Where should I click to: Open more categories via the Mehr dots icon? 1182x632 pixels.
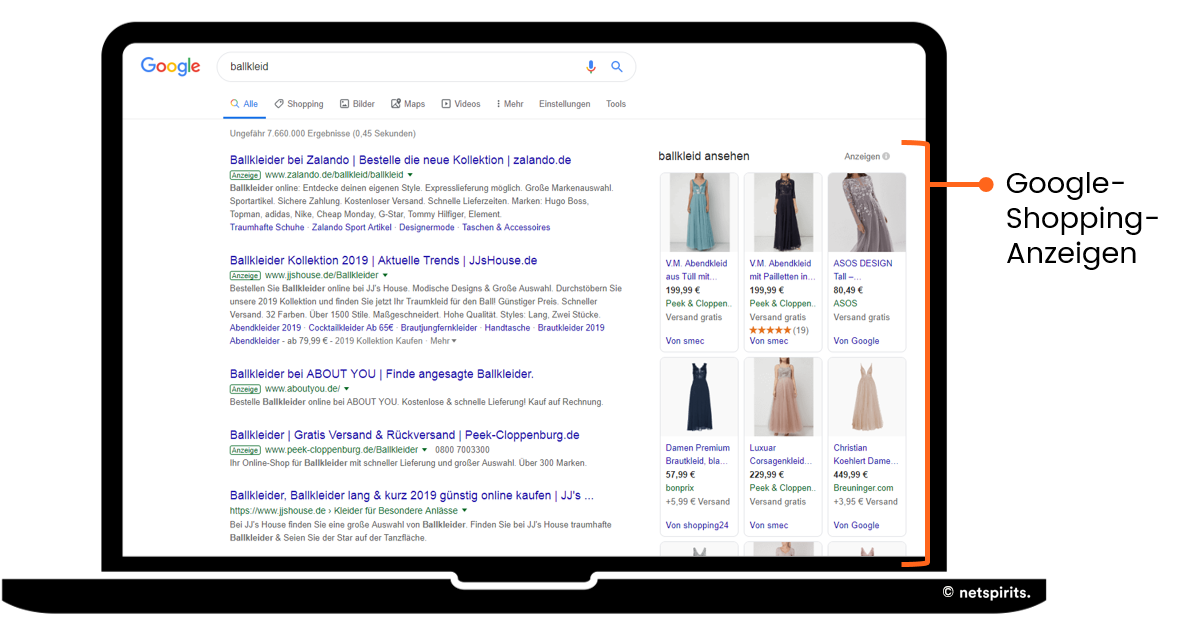click(x=498, y=104)
